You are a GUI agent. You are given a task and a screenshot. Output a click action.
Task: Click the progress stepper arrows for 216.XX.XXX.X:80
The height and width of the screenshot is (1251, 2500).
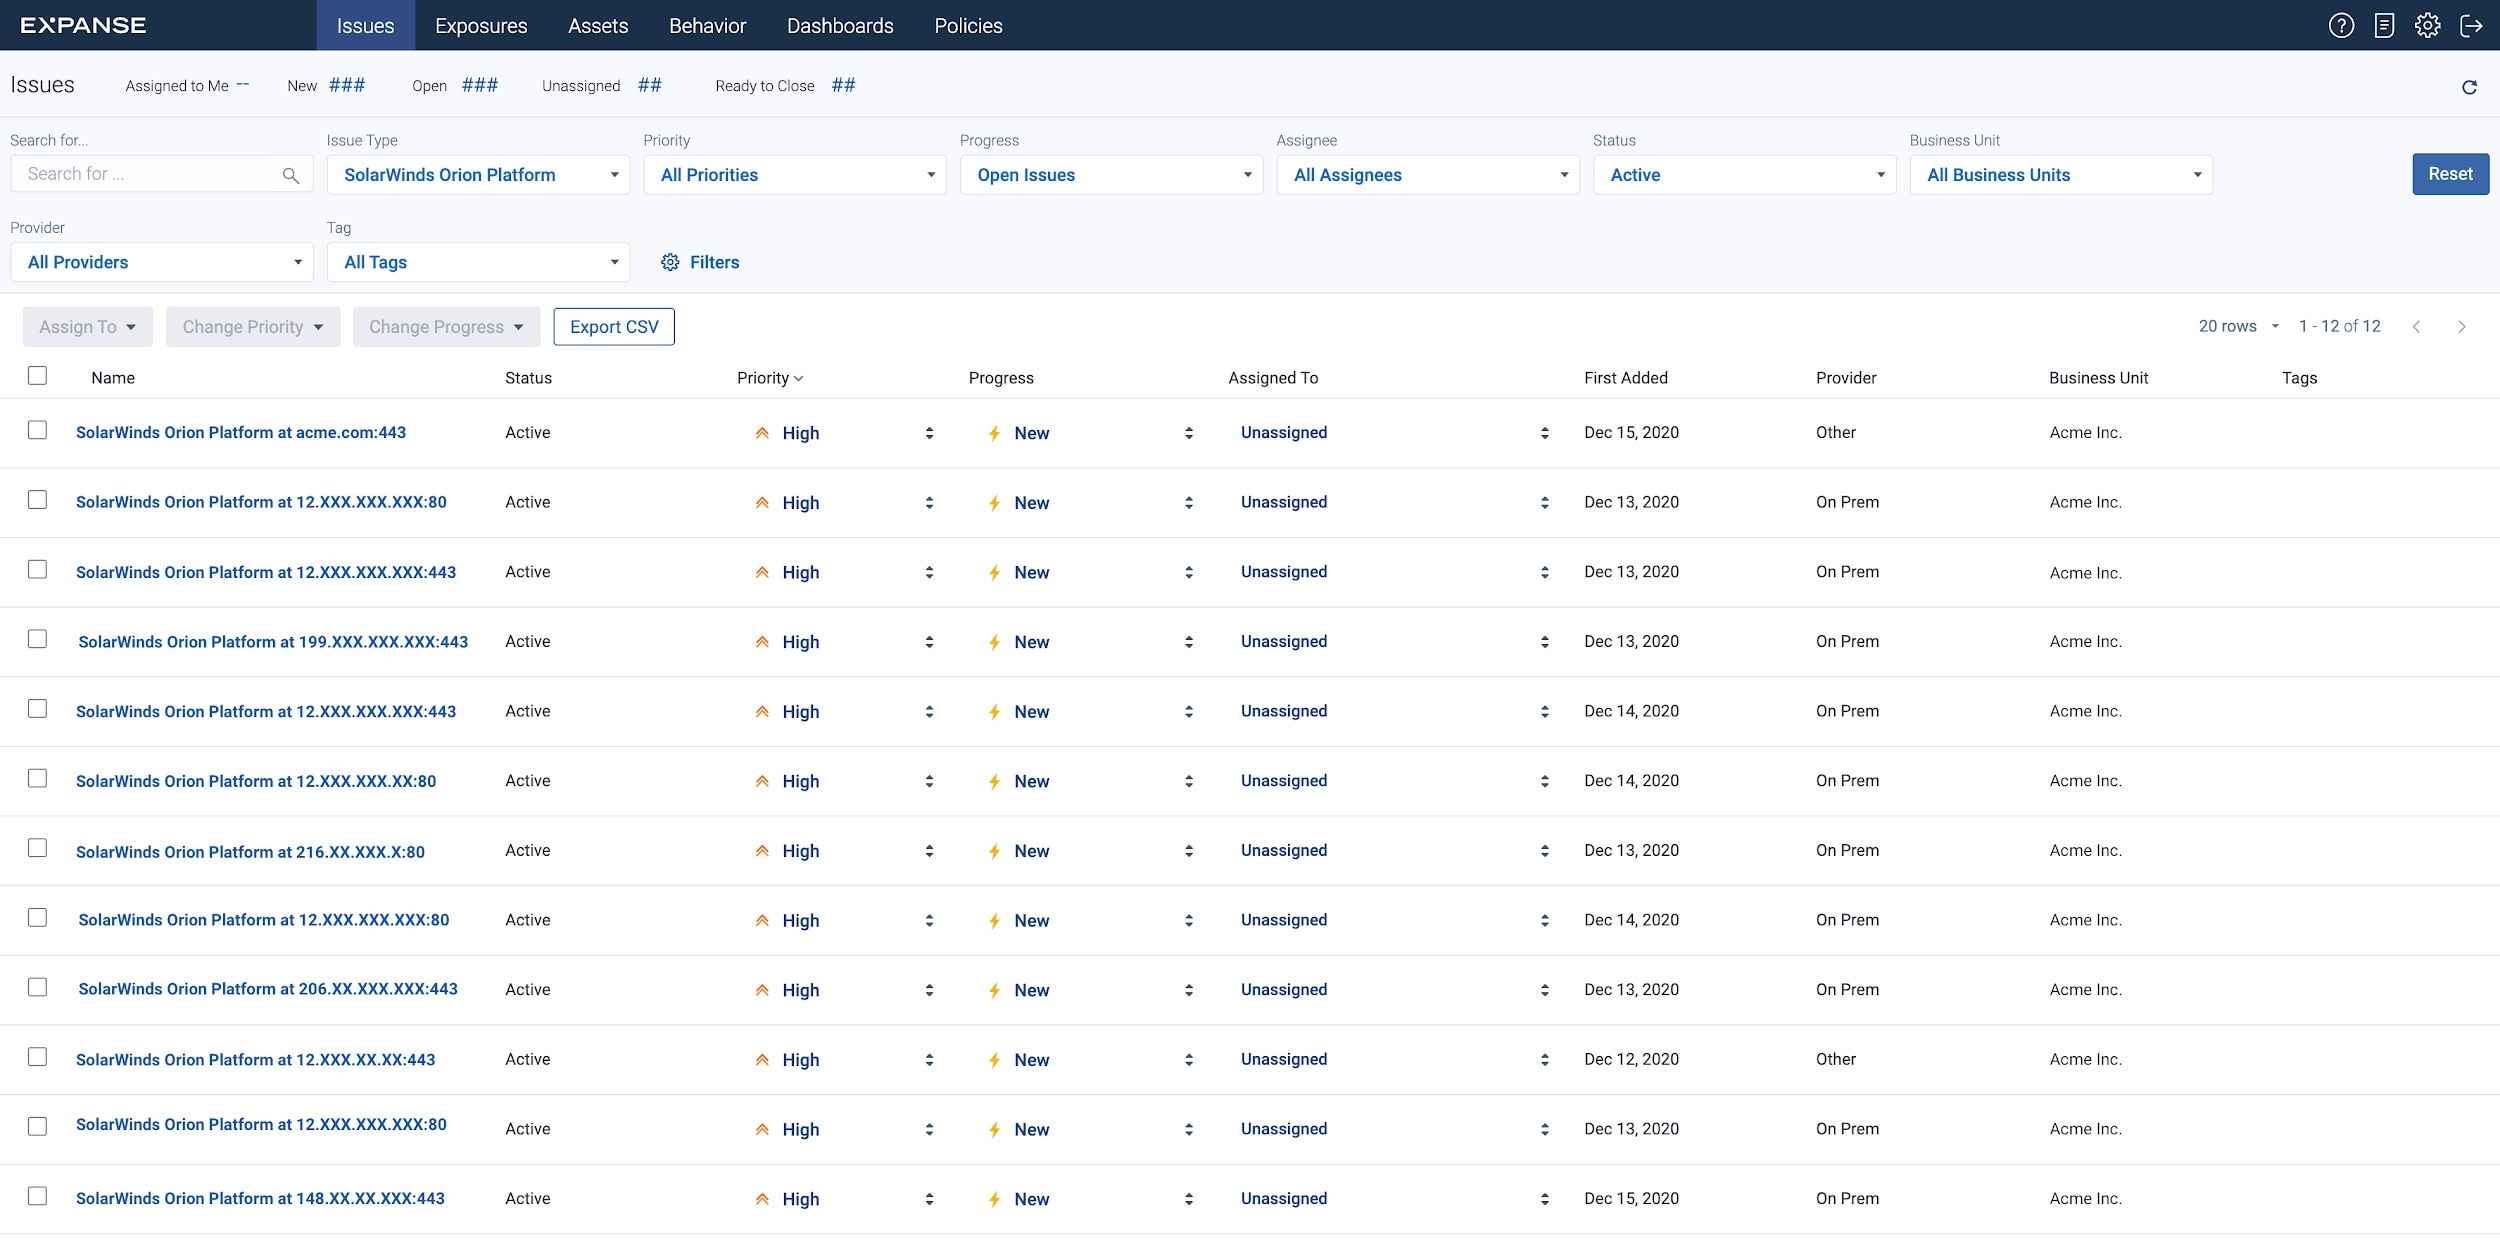click(1189, 851)
